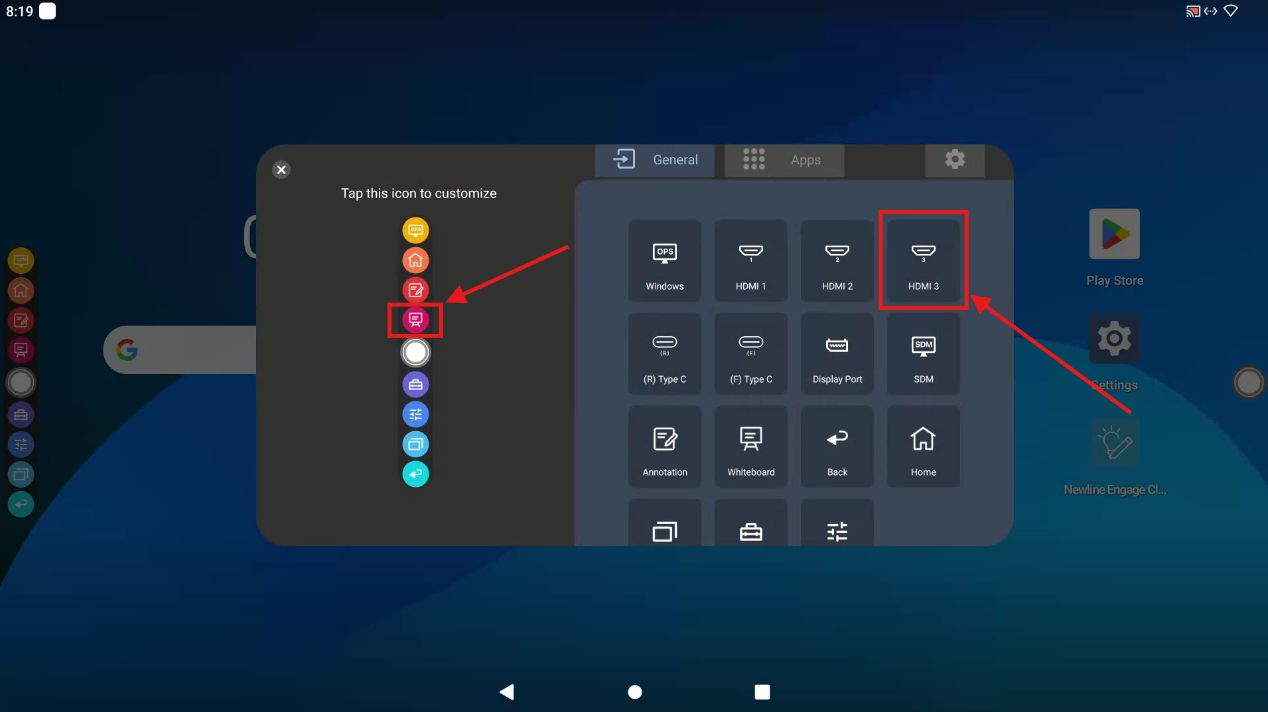
Task: Tap the orange Home icon in customize column
Action: click(x=416, y=260)
